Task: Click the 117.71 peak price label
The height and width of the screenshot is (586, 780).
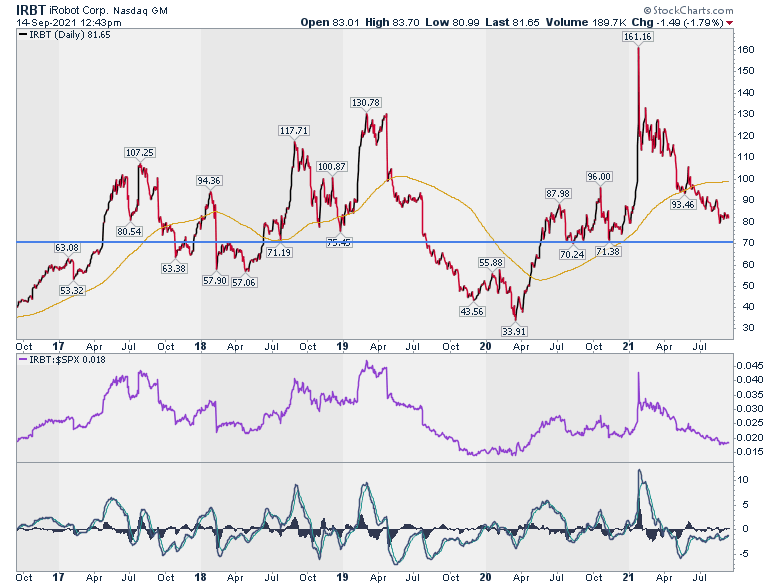Action: (294, 131)
